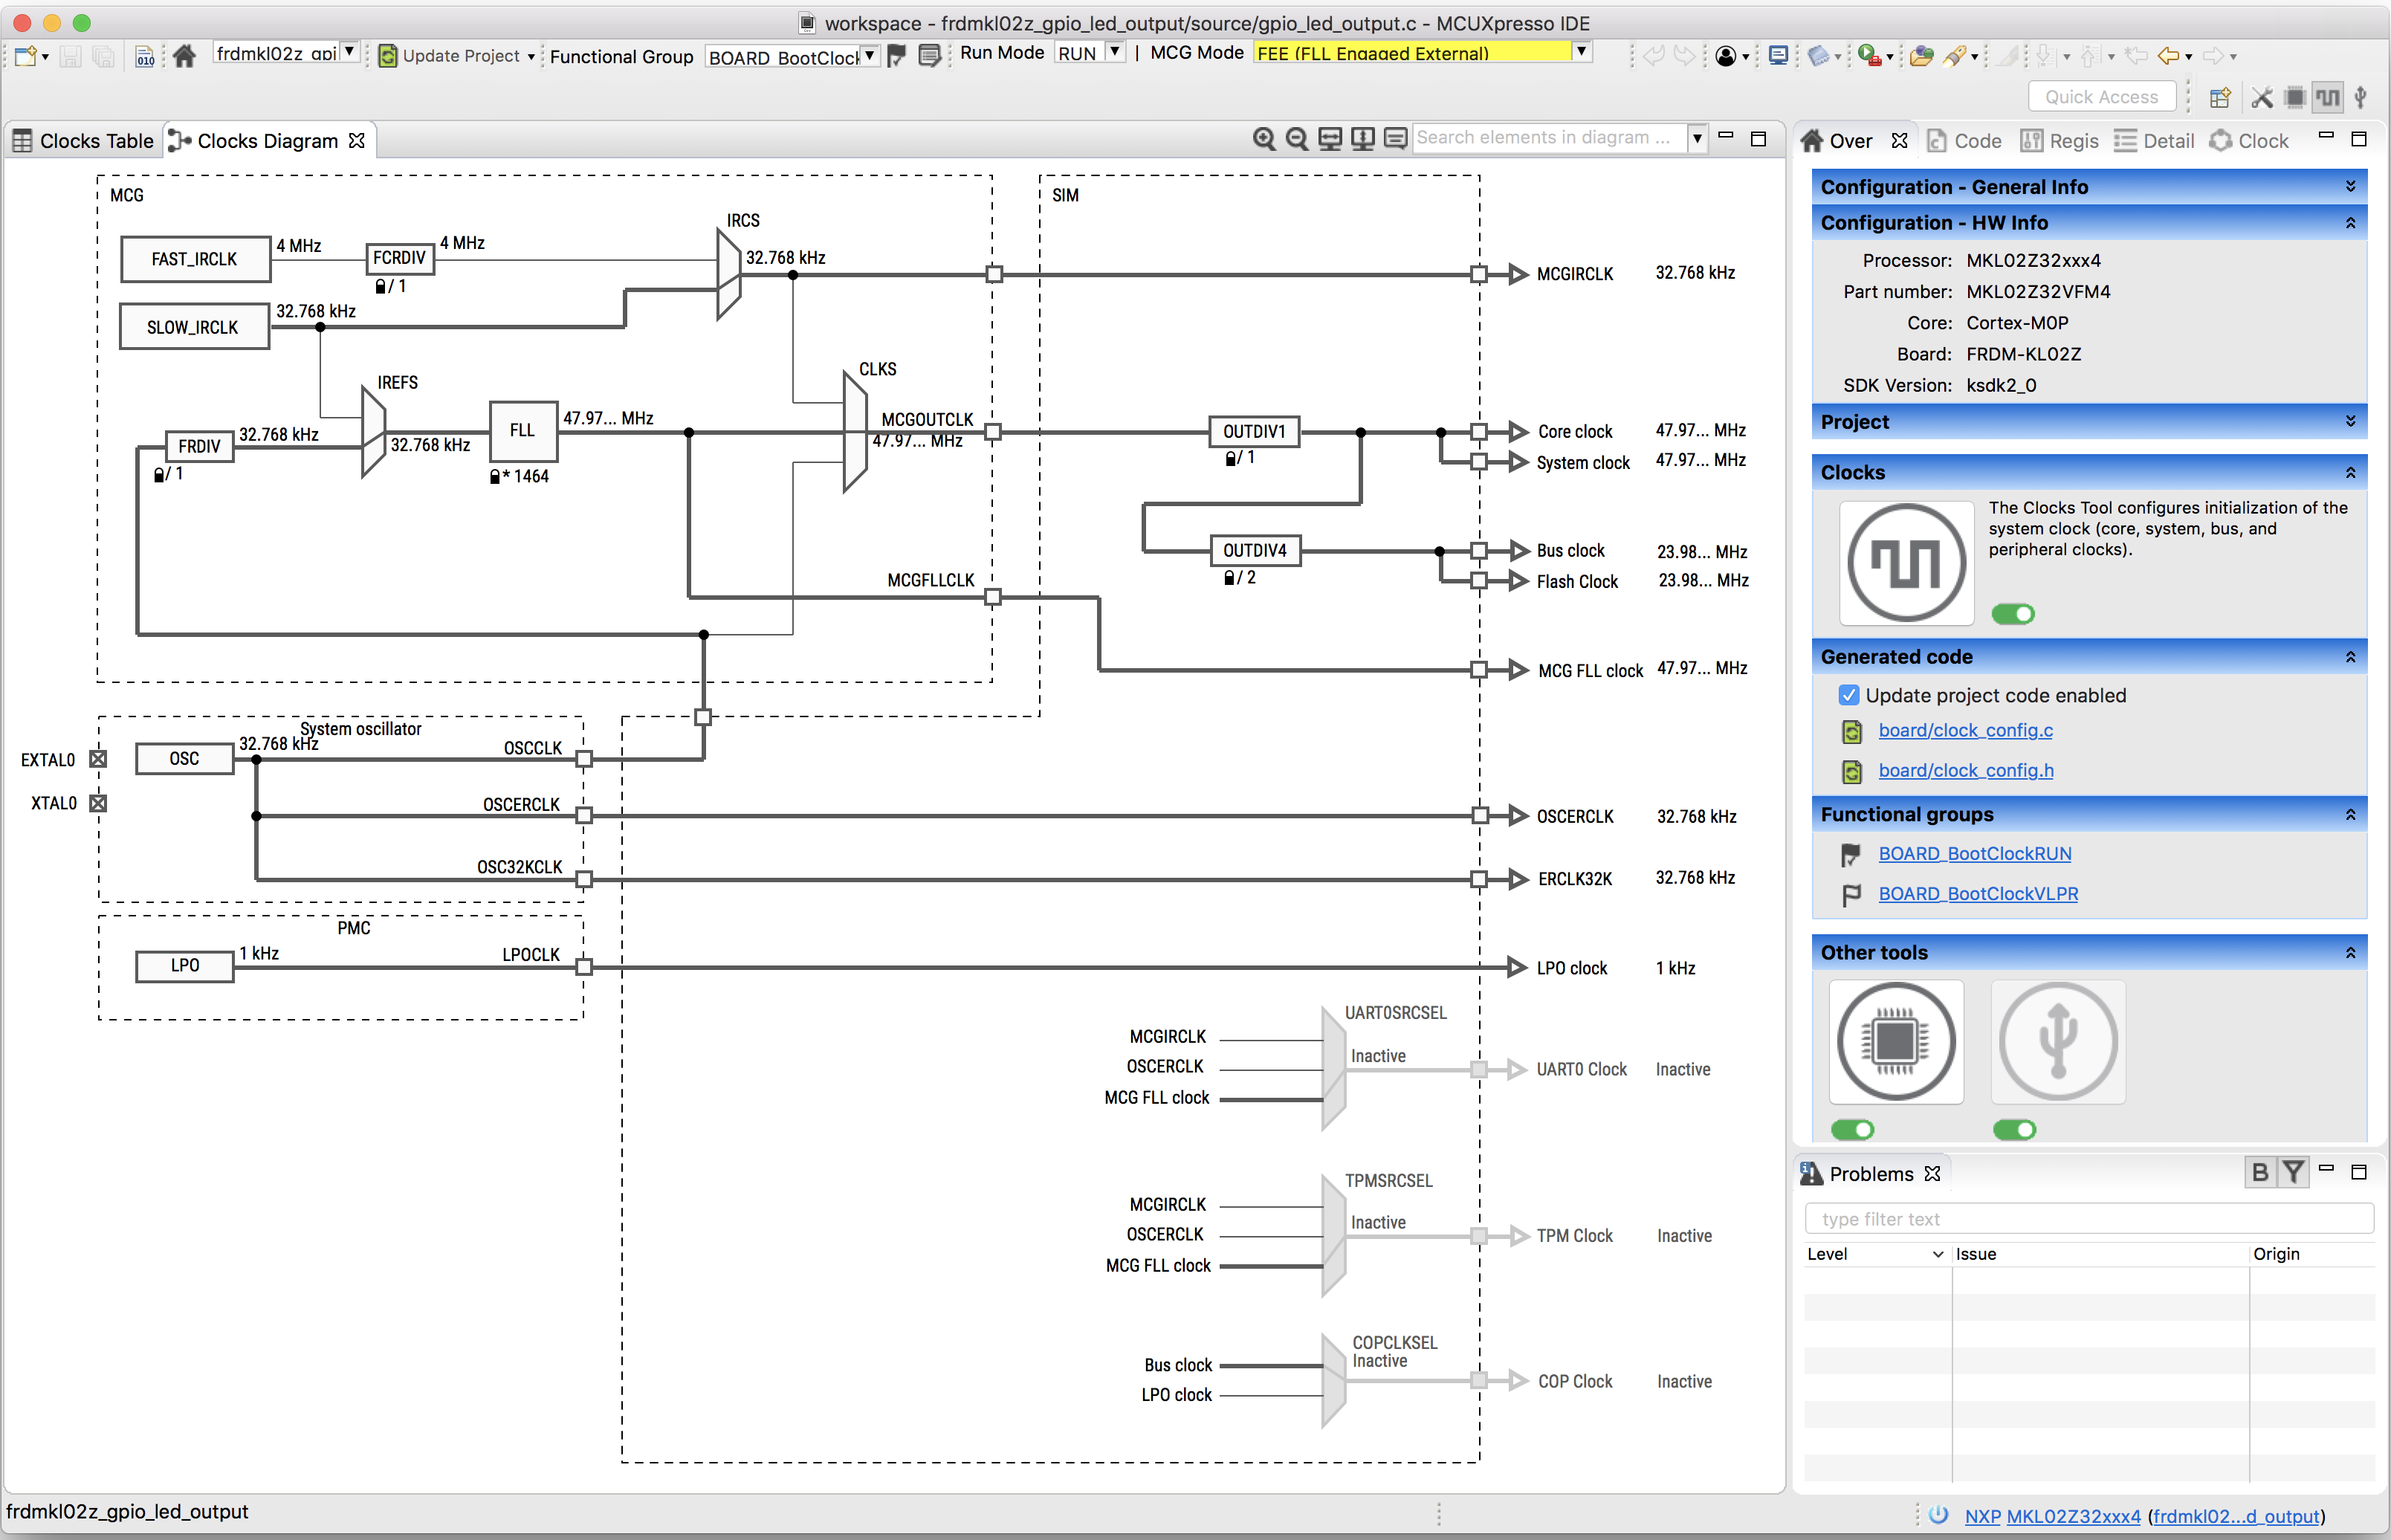Expand the Project section

(x=2350, y=422)
